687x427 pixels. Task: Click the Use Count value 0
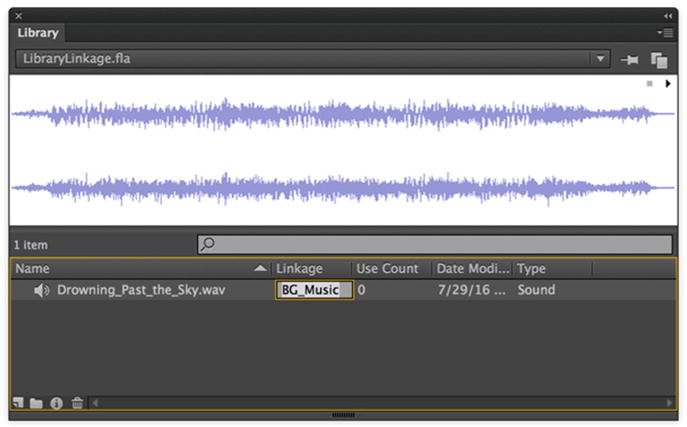pyautogui.click(x=361, y=290)
